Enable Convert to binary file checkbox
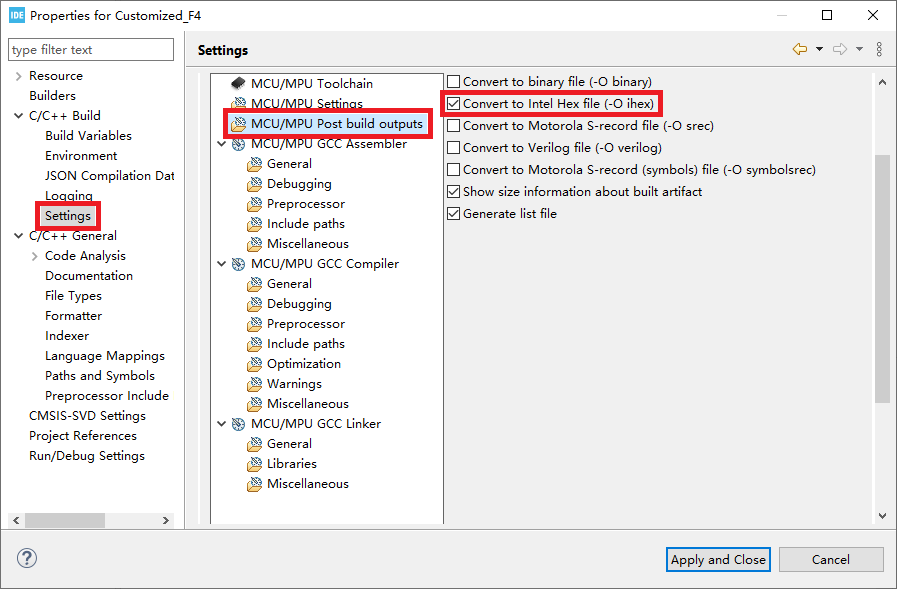This screenshot has height=589, width=897. (454, 81)
